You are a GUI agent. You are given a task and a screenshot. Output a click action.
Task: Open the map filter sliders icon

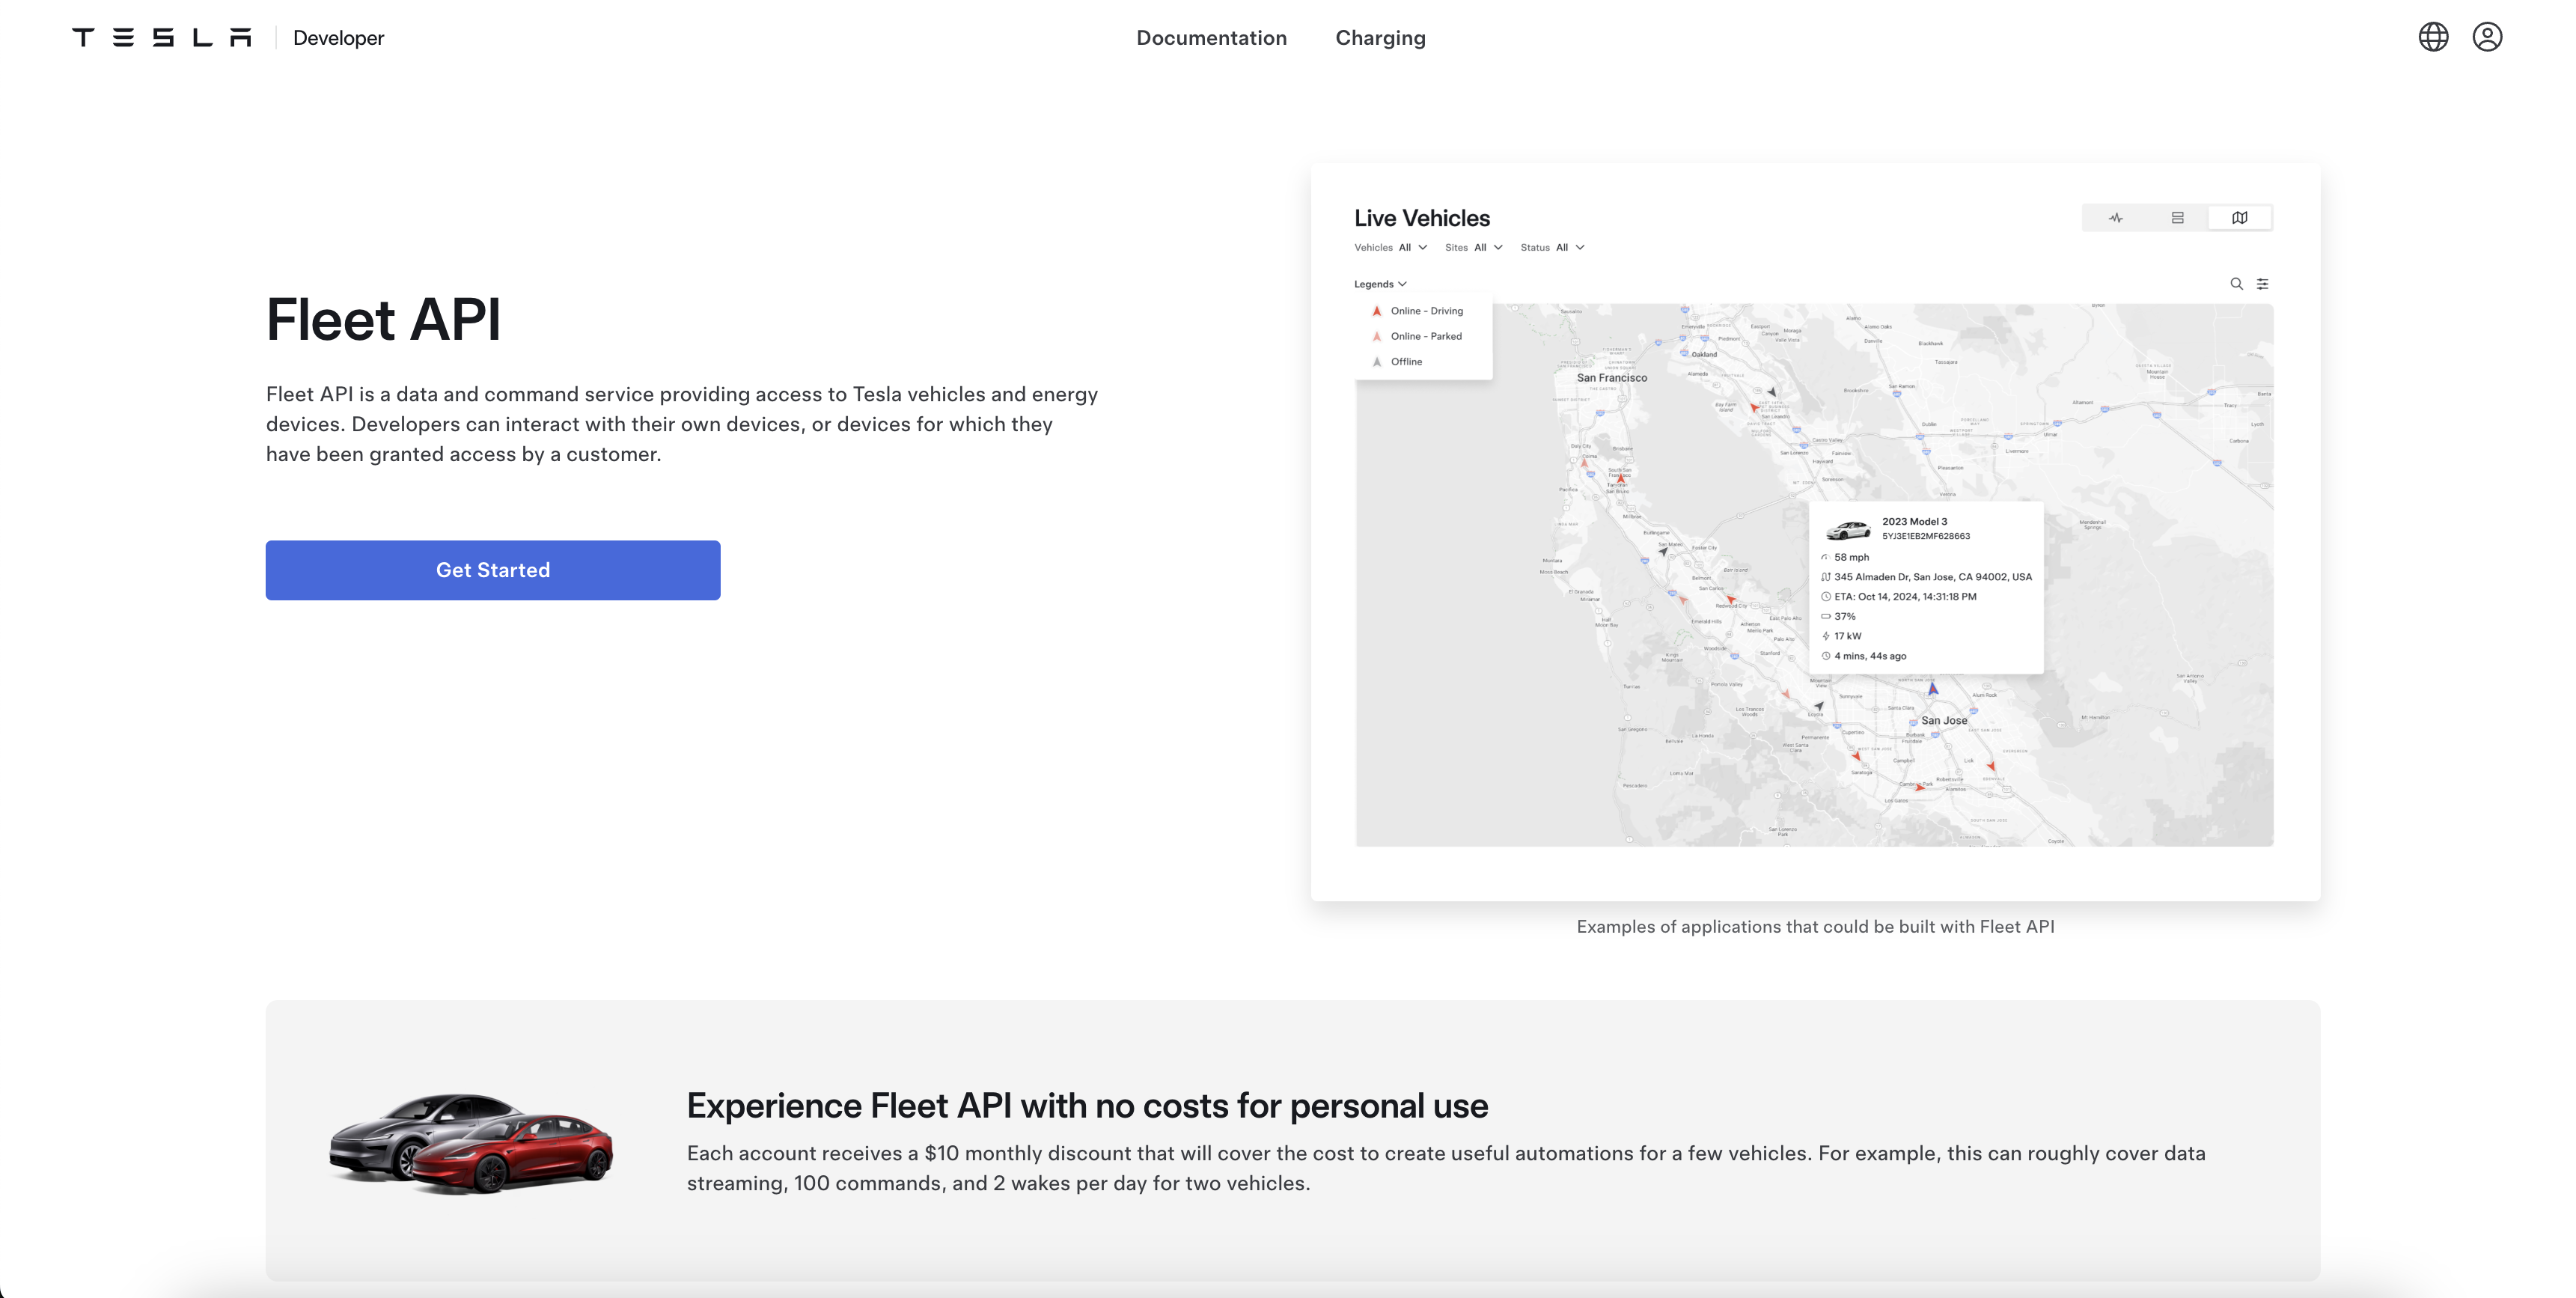click(2262, 284)
